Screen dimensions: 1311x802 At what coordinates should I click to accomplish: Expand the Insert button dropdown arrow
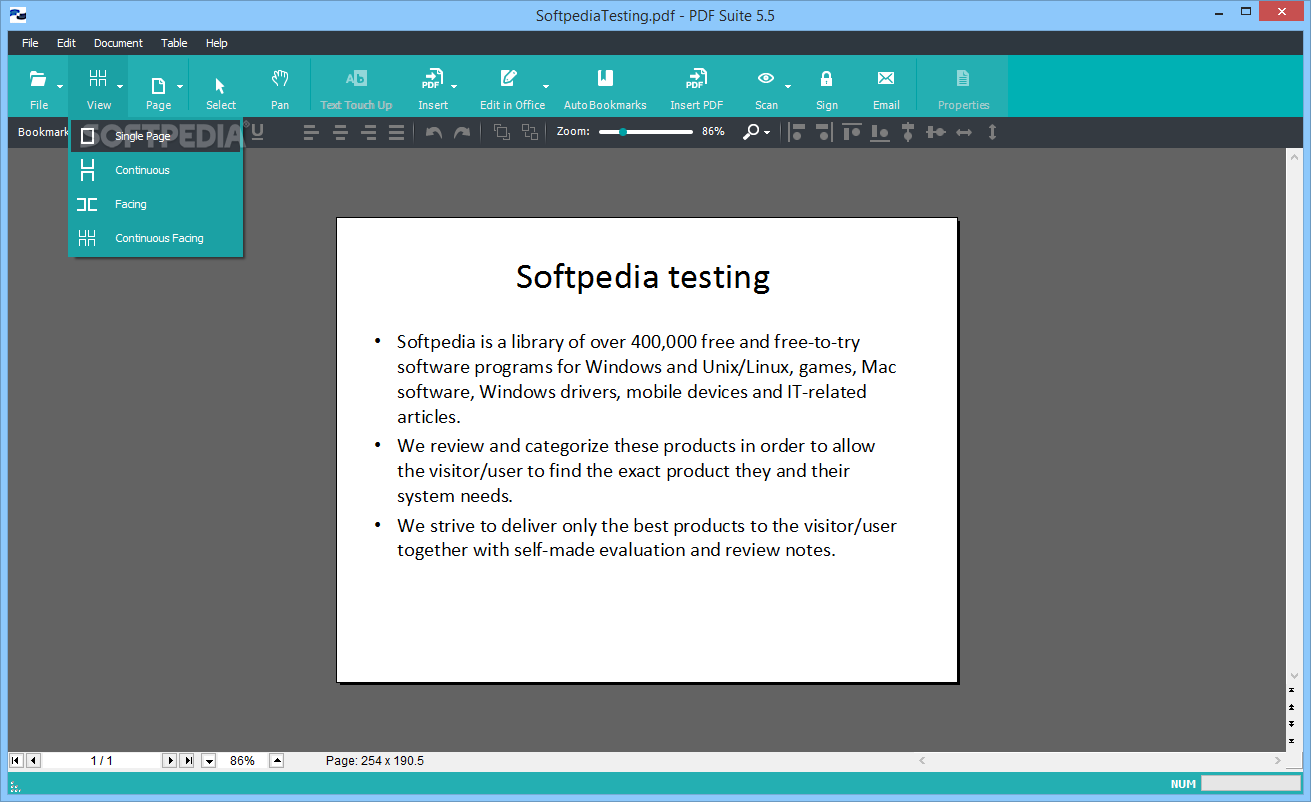(x=454, y=86)
